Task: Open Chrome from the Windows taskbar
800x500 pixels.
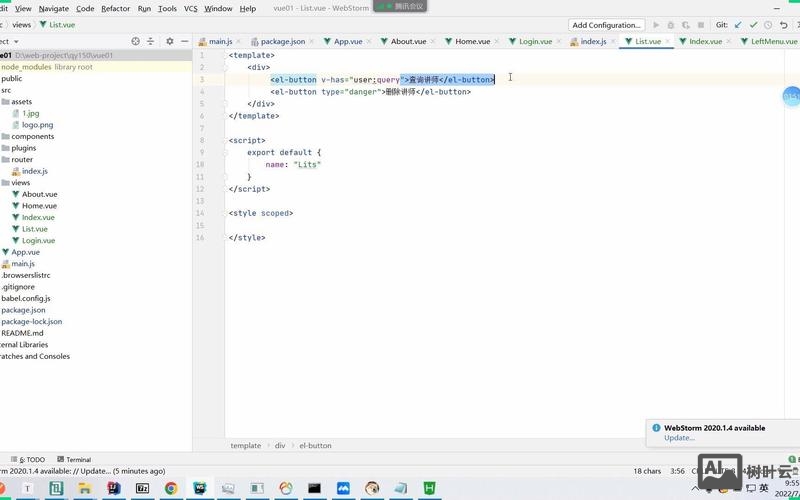Action: pos(171,488)
